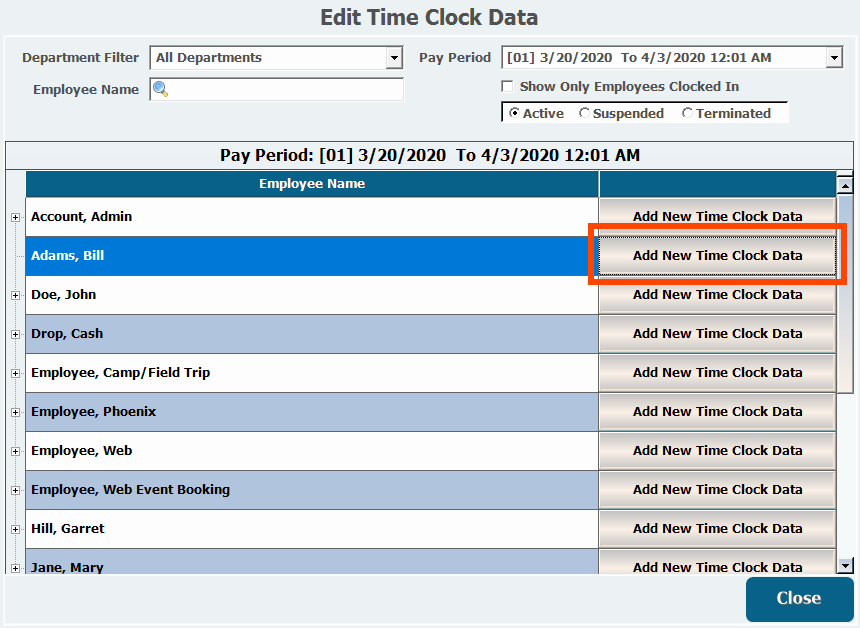Select the Active radio button
The width and height of the screenshot is (860, 628).
tap(514, 114)
